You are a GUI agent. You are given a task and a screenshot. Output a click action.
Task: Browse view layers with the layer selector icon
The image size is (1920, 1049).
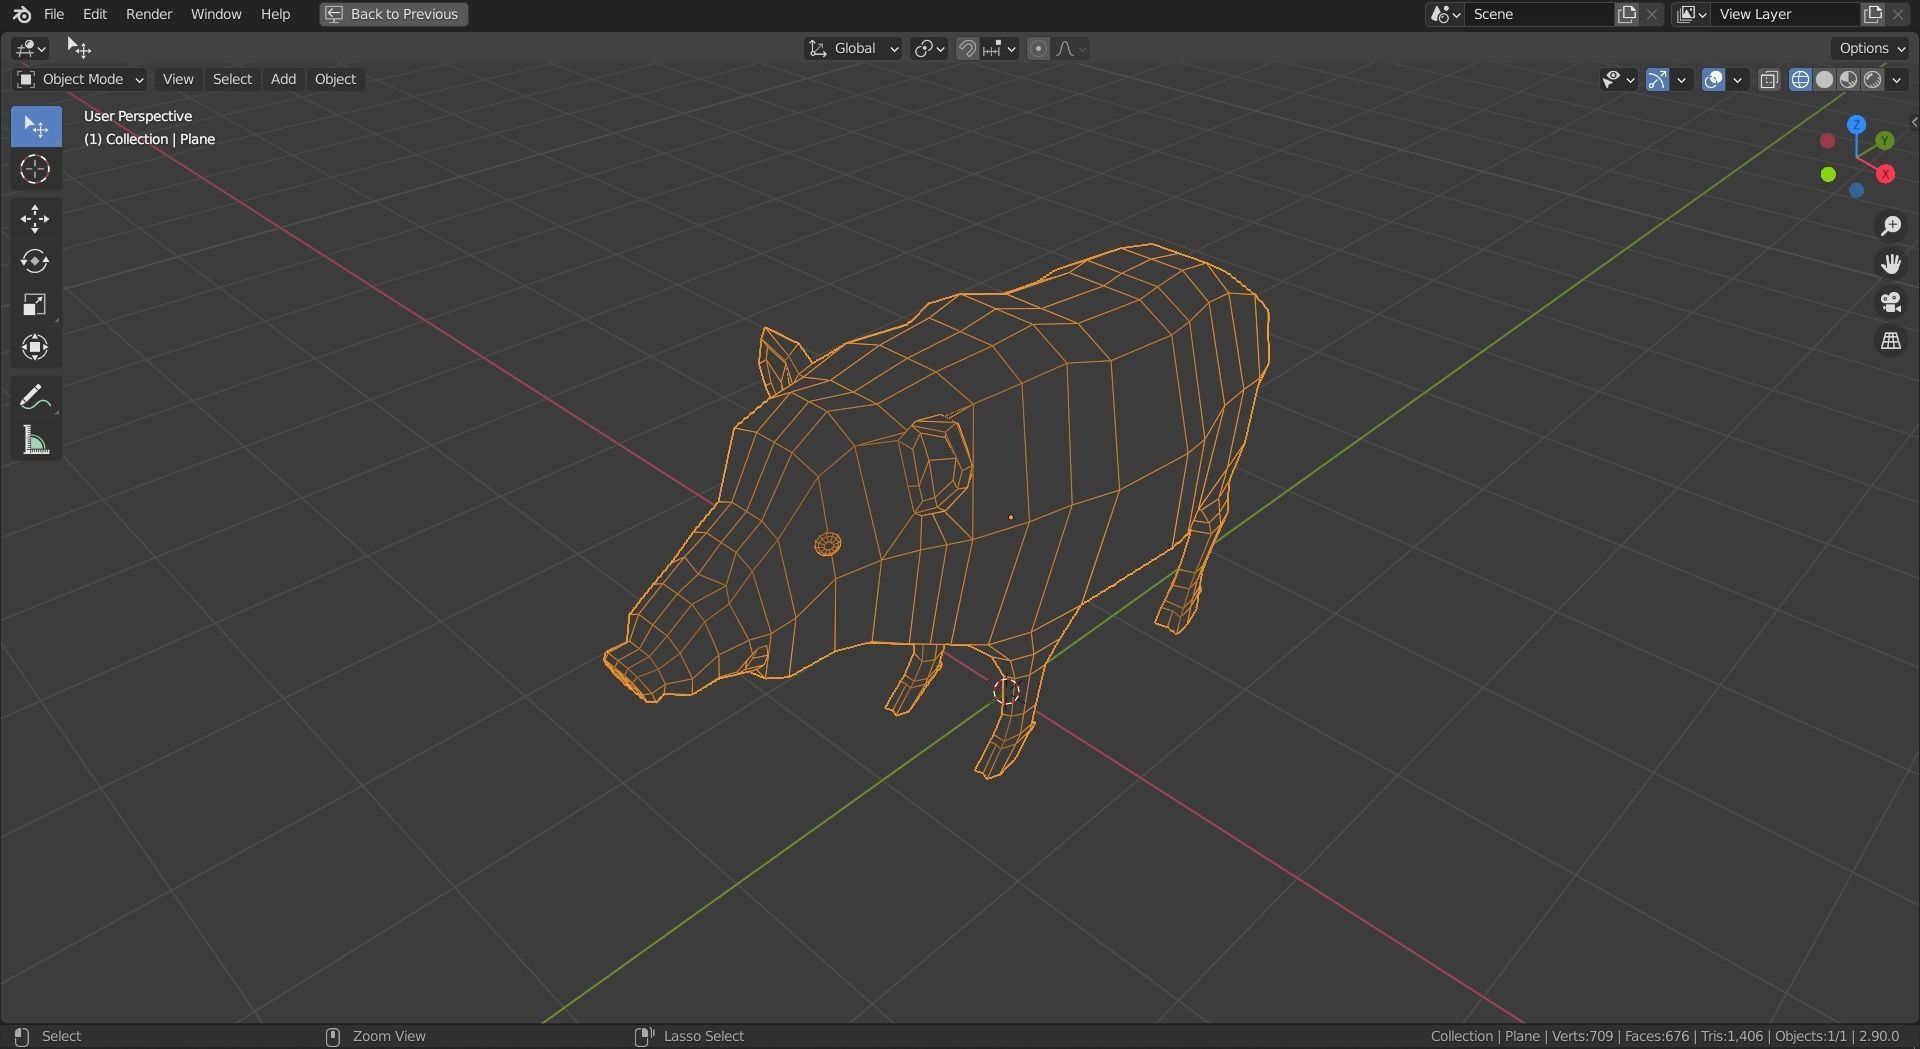1691,14
